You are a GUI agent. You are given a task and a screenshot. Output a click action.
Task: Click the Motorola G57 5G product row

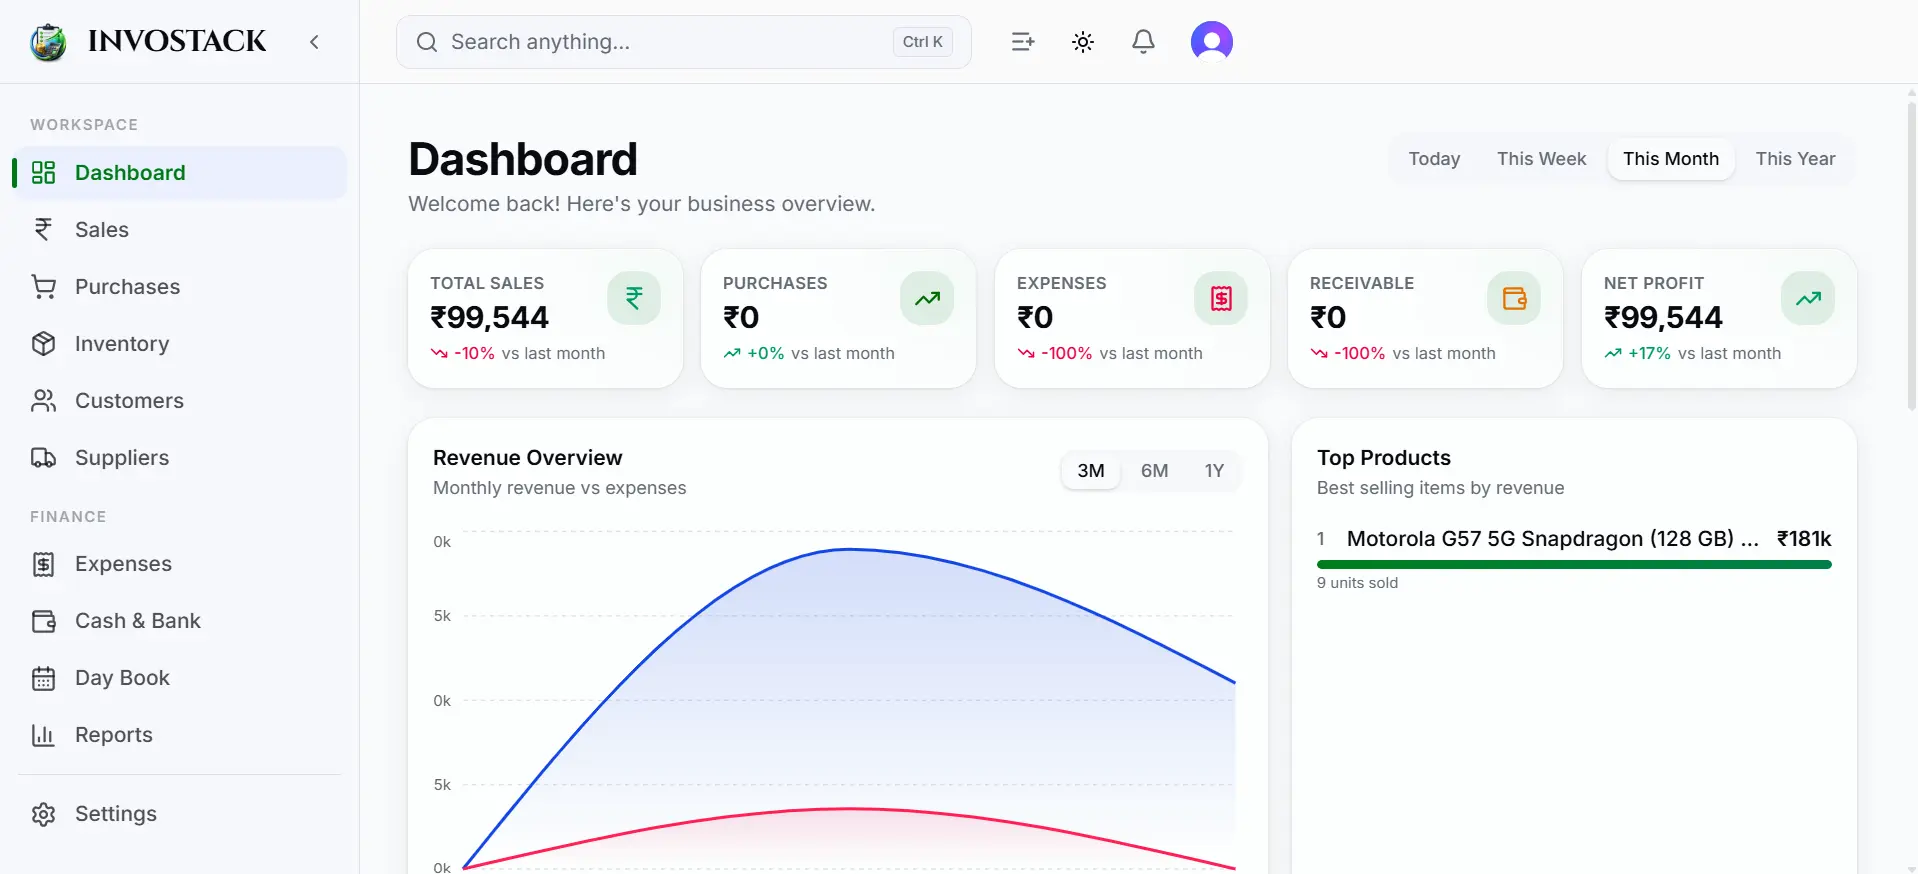tap(1574, 560)
